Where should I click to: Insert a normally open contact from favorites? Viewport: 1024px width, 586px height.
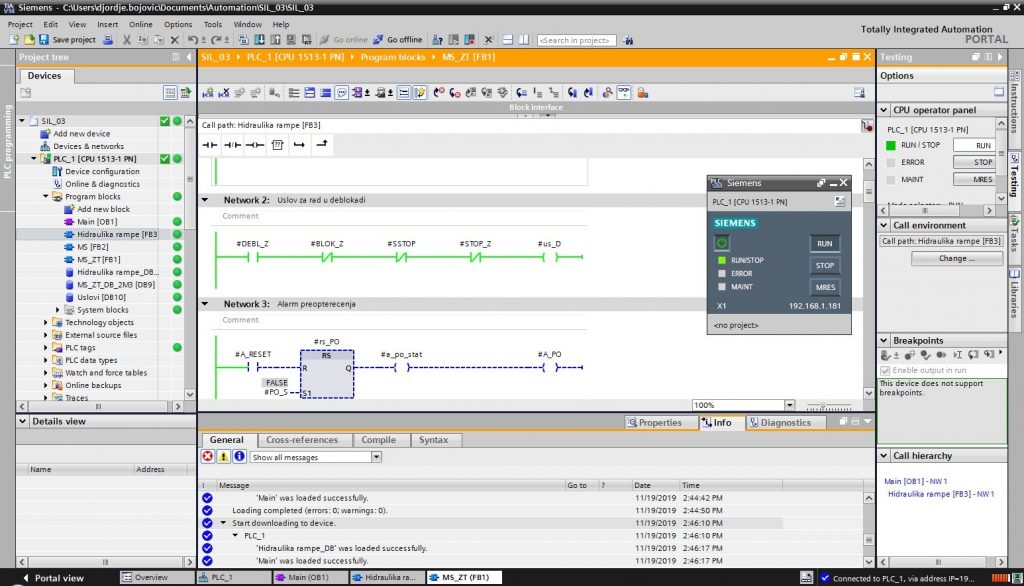tap(209, 144)
